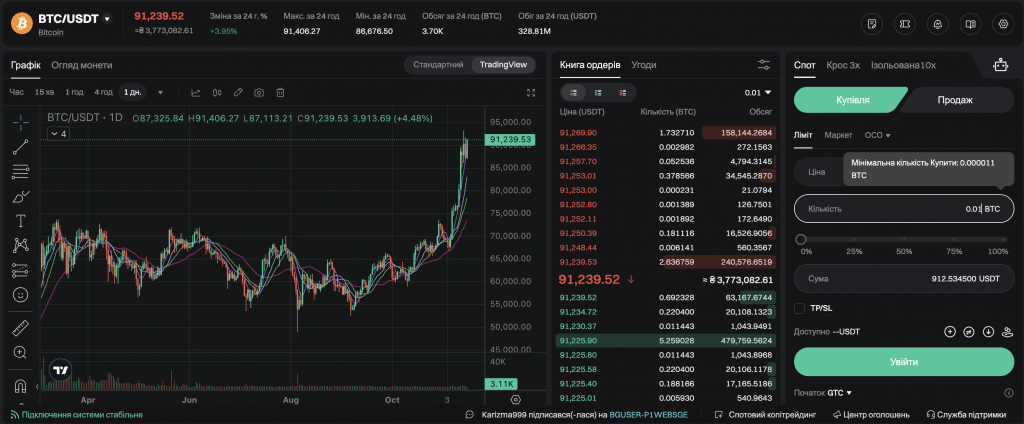This screenshot has height=424, width=1024.
Task: Toggle the magnet mode tool
Action: tap(20, 385)
